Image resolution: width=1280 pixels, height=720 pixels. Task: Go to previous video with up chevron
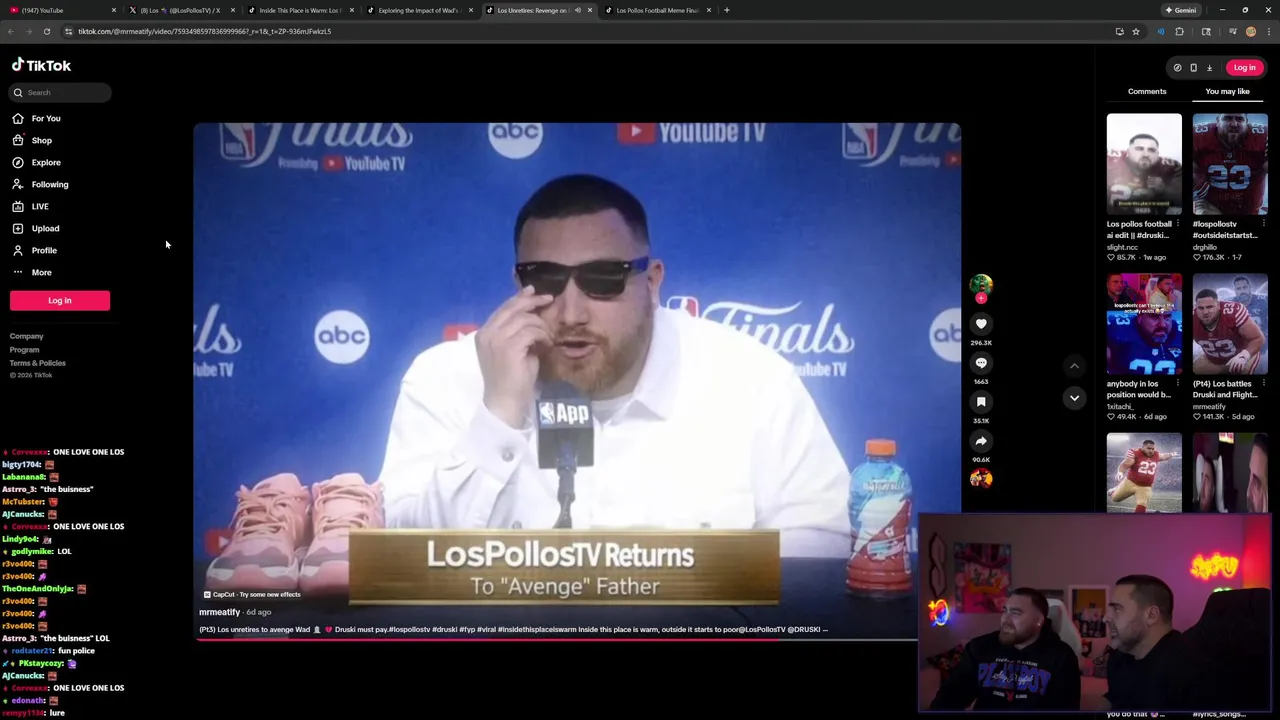pos(1074,366)
